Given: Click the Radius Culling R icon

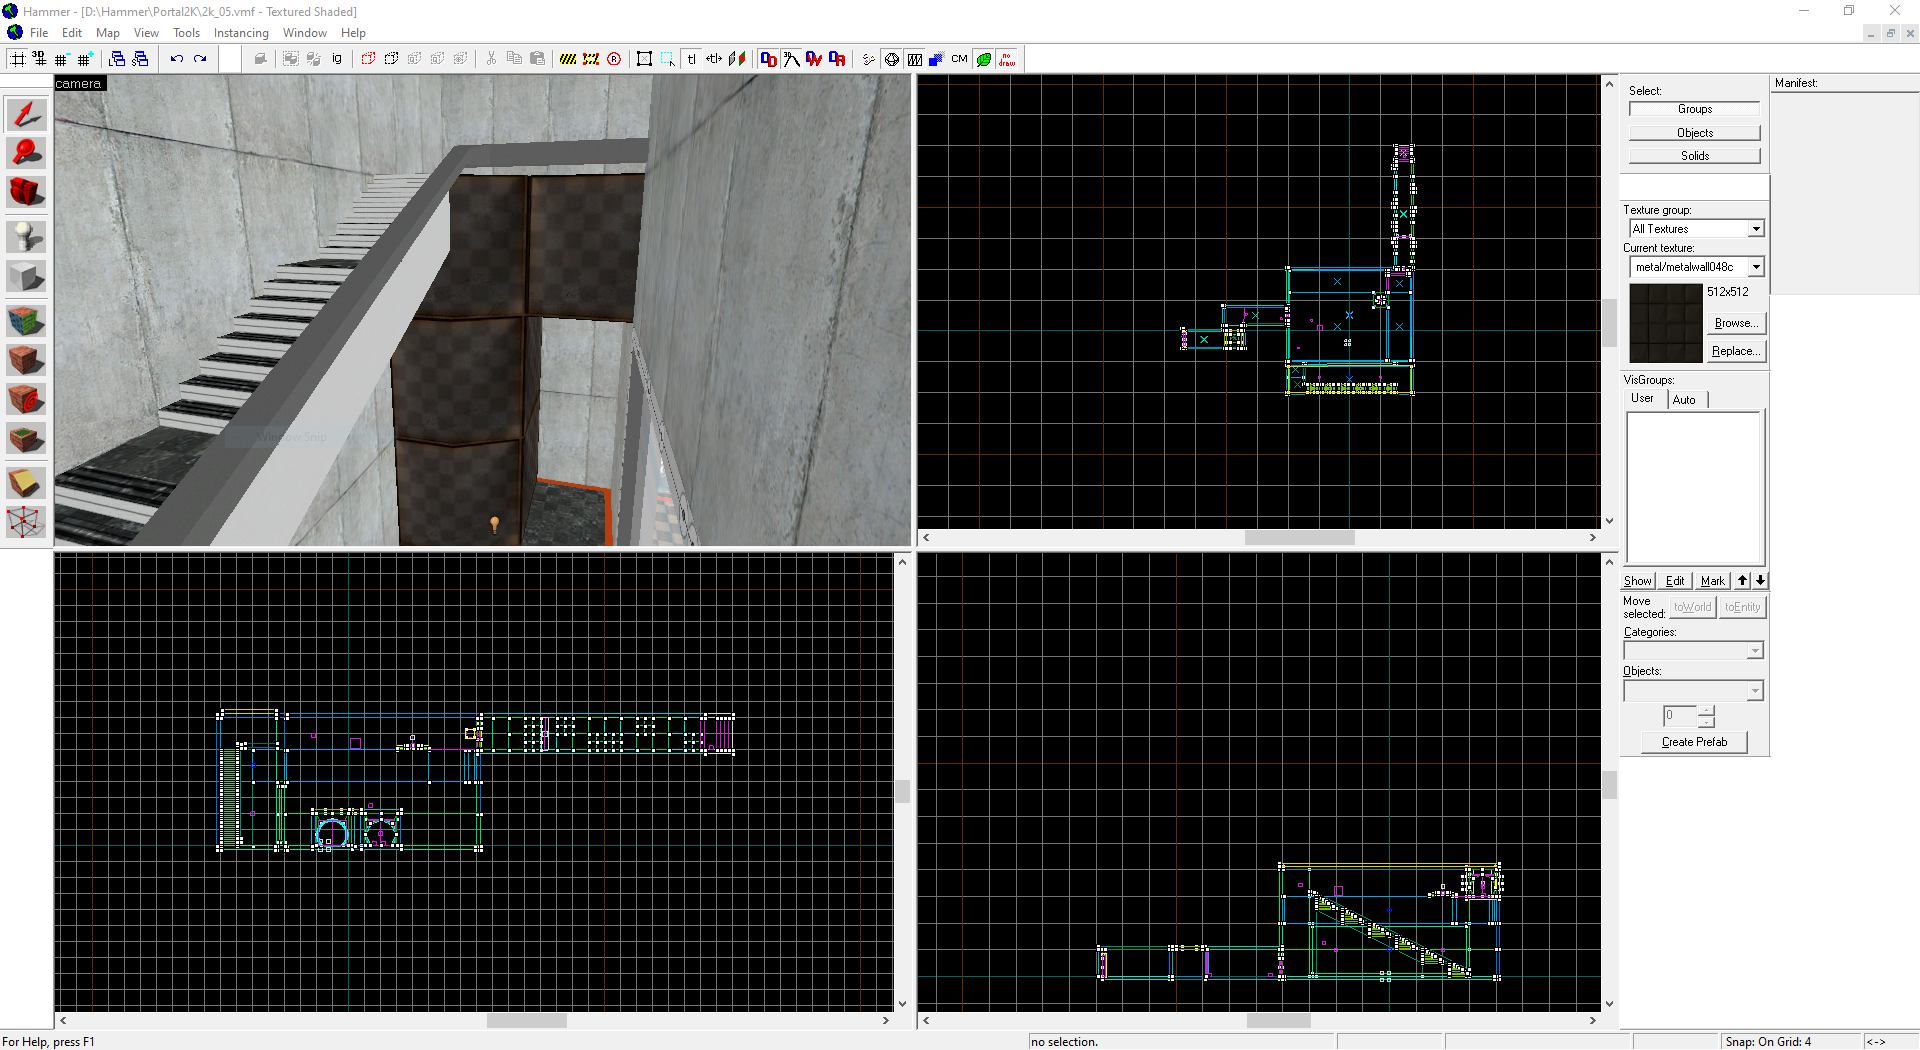Looking at the screenshot, I should [x=614, y=59].
